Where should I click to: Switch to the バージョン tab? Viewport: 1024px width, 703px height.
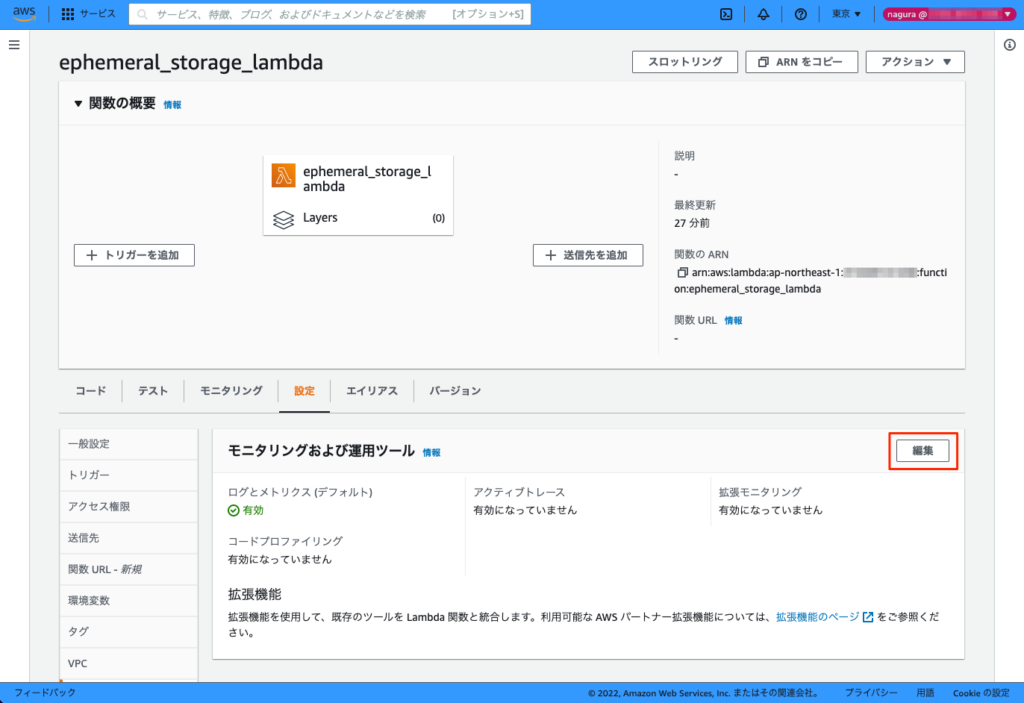[x=455, y=391]
